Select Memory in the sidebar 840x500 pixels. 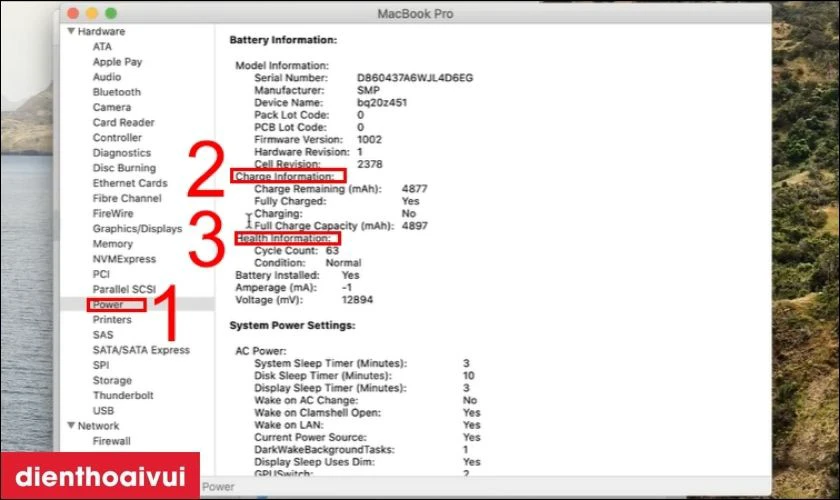(x=112, y=244)
